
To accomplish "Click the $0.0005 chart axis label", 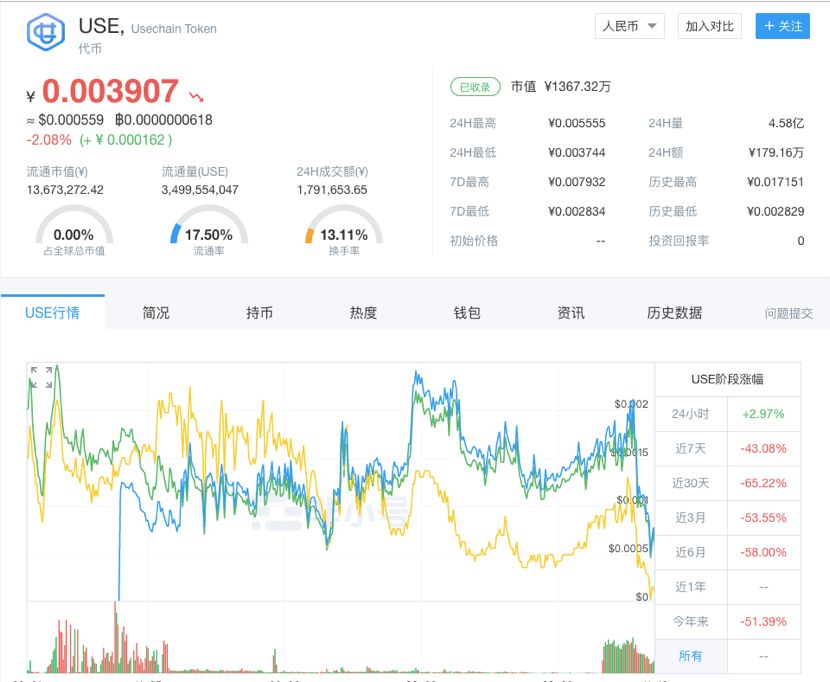I will [x=628, y=548].
